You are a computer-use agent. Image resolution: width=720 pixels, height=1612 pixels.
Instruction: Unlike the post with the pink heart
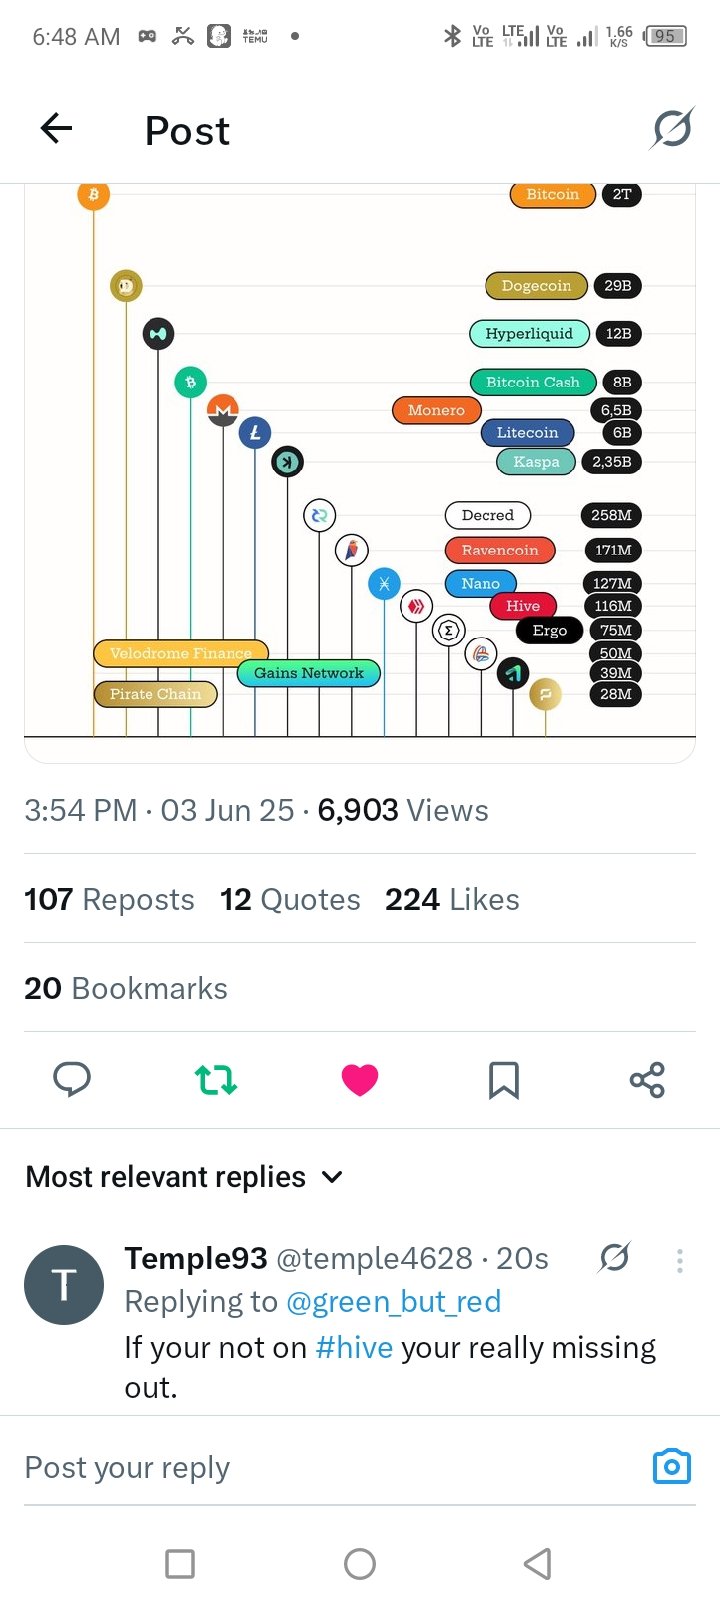click(x=360, y=1080)
